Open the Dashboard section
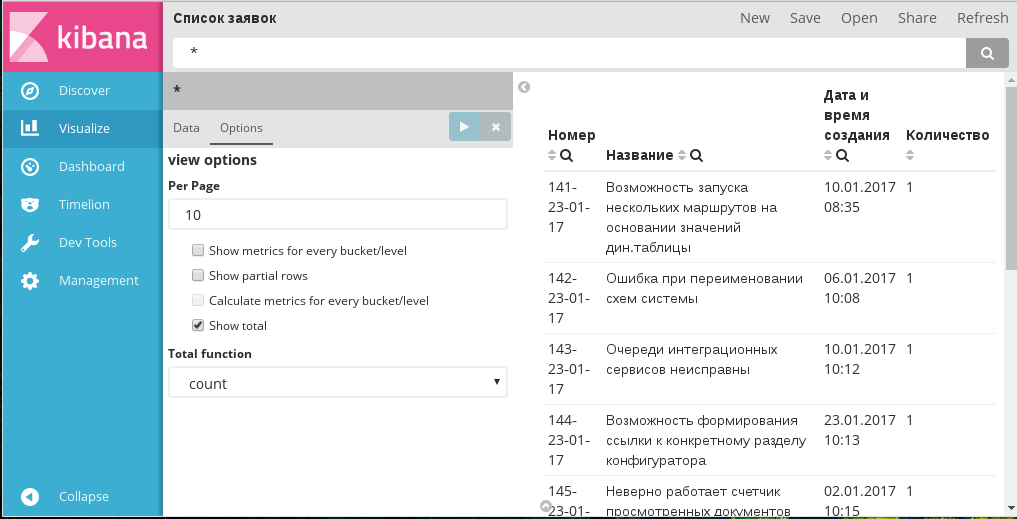Screen dimensions: 1017x519 82,167
